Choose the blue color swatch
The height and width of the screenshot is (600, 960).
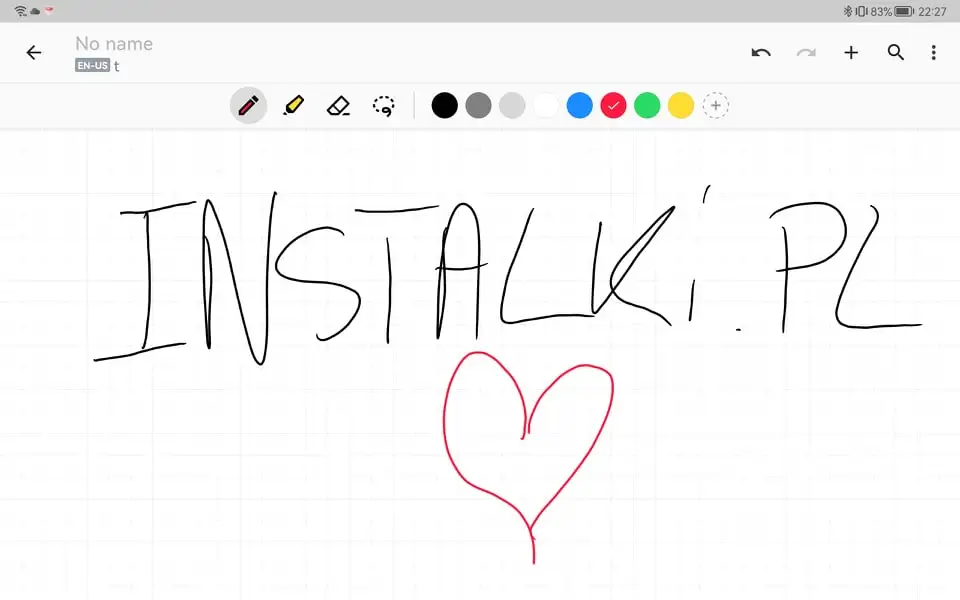pos(580,105)
